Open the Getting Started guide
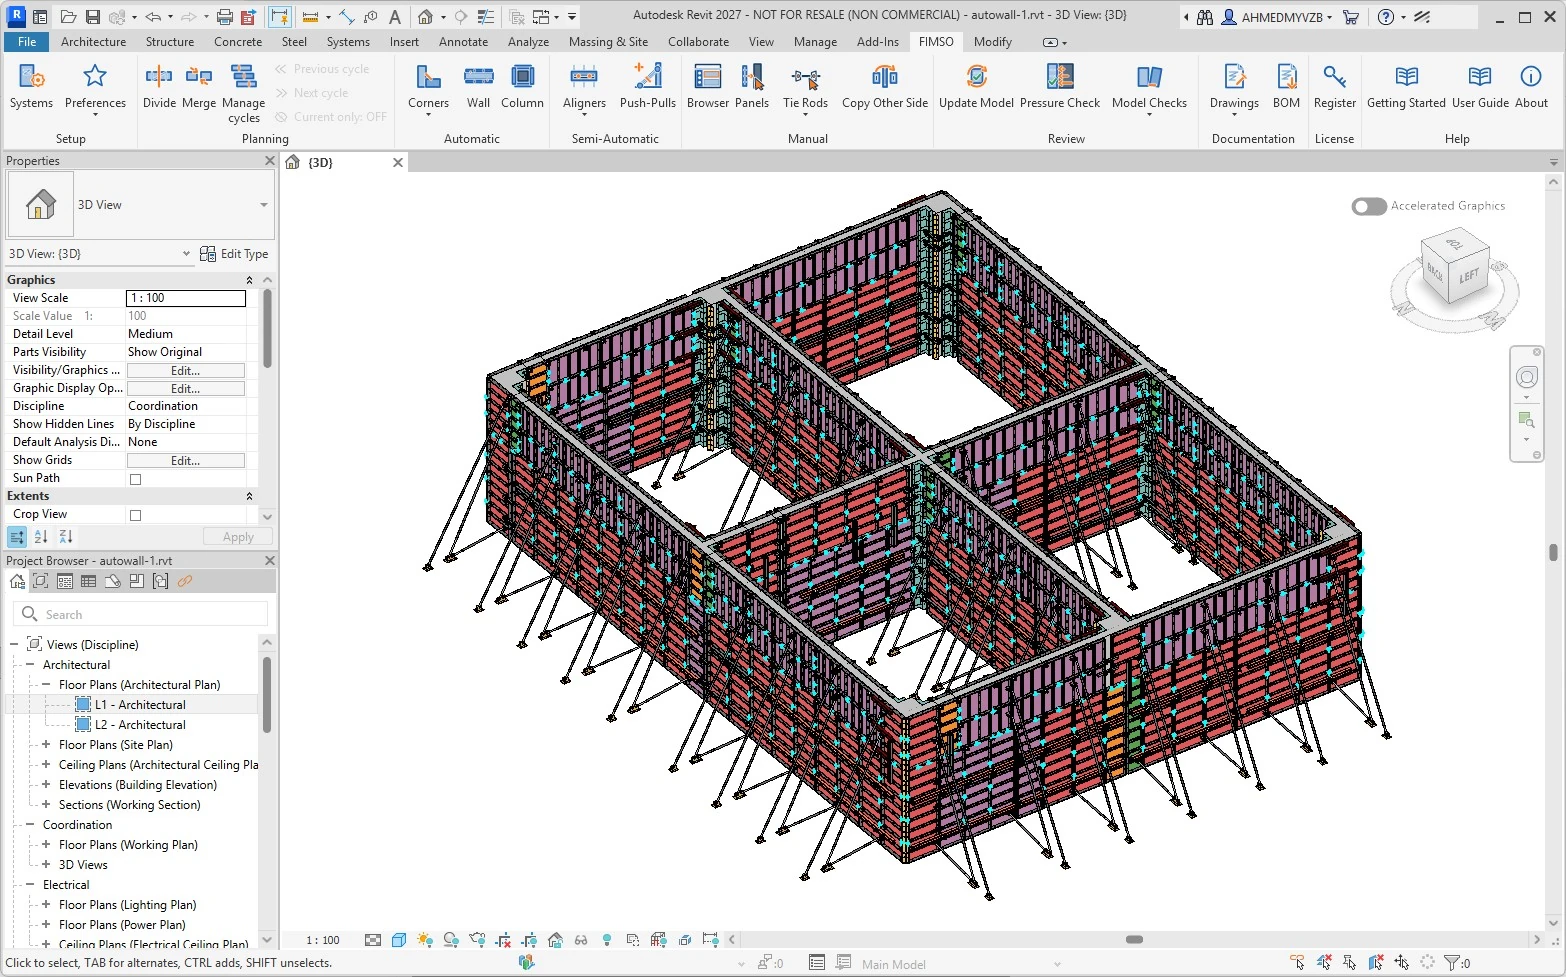The width and height of the screenshot is (1566, 977). coord(1406,86)
